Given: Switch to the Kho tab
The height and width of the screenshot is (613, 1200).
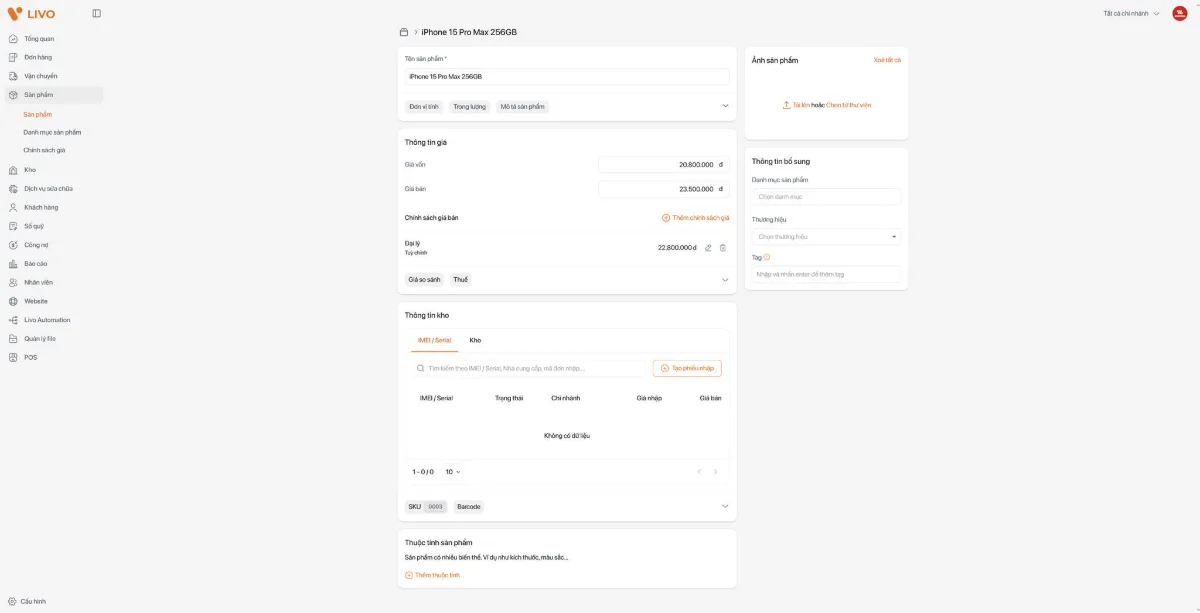Looking at the screenshot, I should click(475, 340).
